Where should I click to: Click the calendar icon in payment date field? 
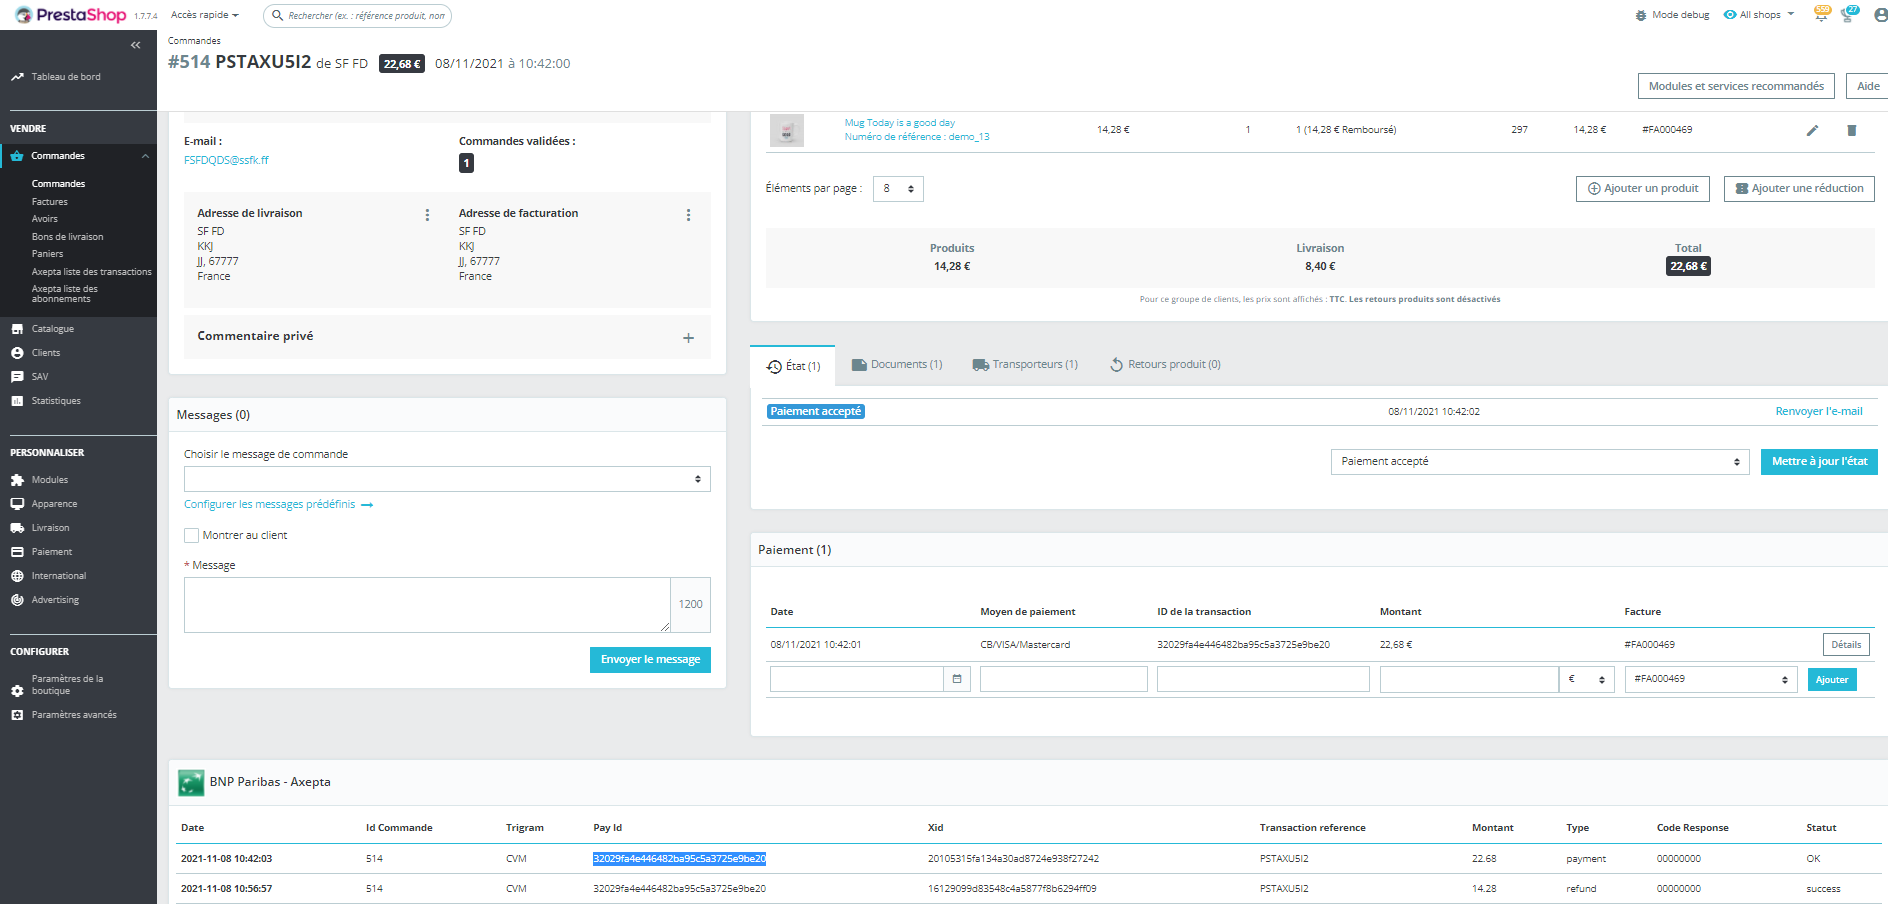pyautogui.click(x=957, y=679)
